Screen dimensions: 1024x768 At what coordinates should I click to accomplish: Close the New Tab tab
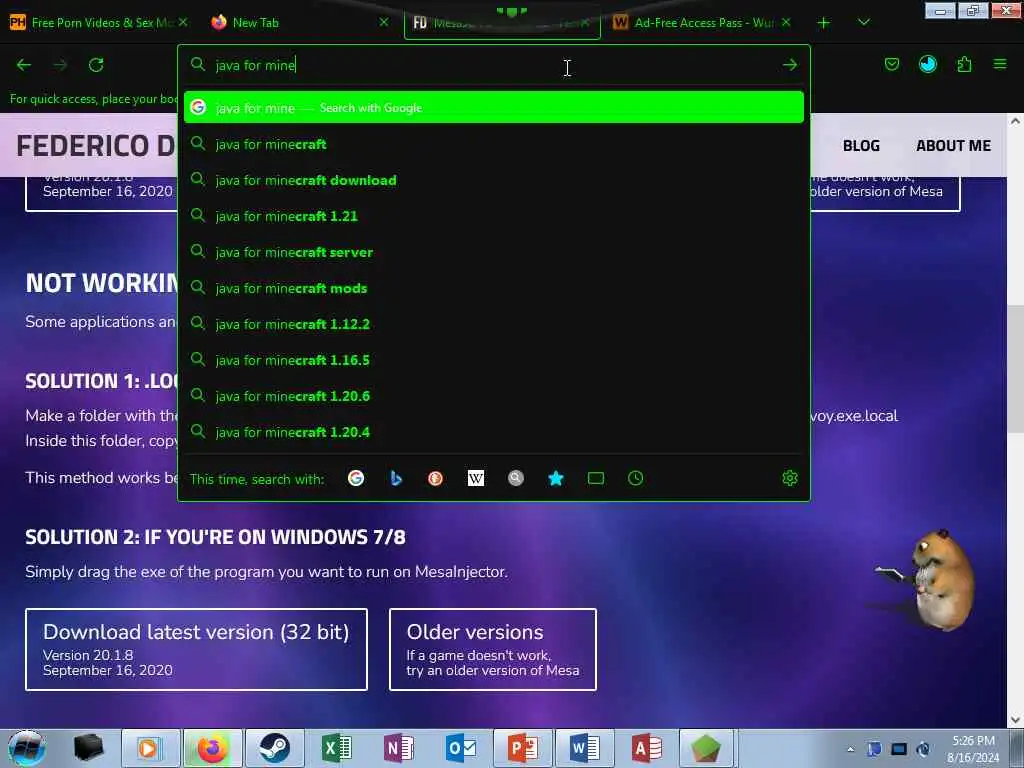[384, 22]
